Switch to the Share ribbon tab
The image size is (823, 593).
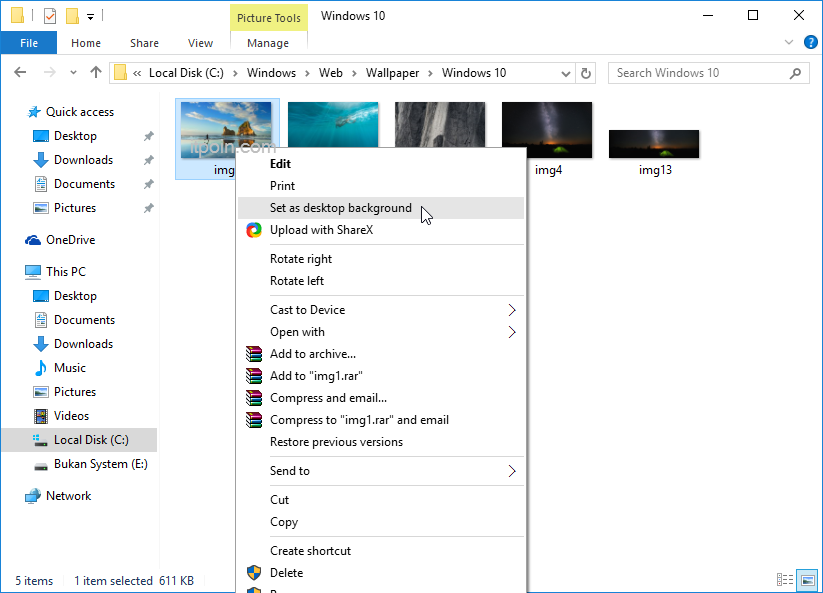point(144,43)
